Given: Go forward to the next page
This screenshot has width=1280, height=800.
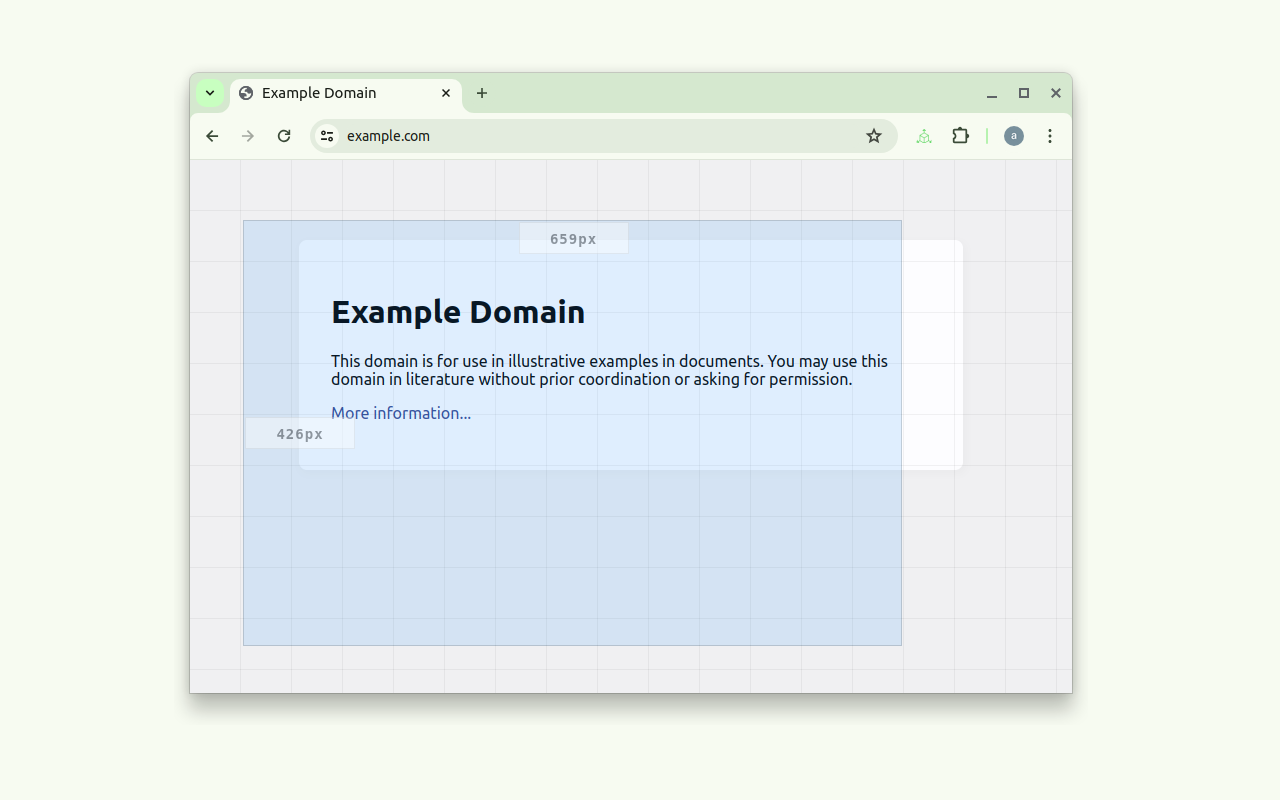Looking at the screenshot, I should 248,136.
